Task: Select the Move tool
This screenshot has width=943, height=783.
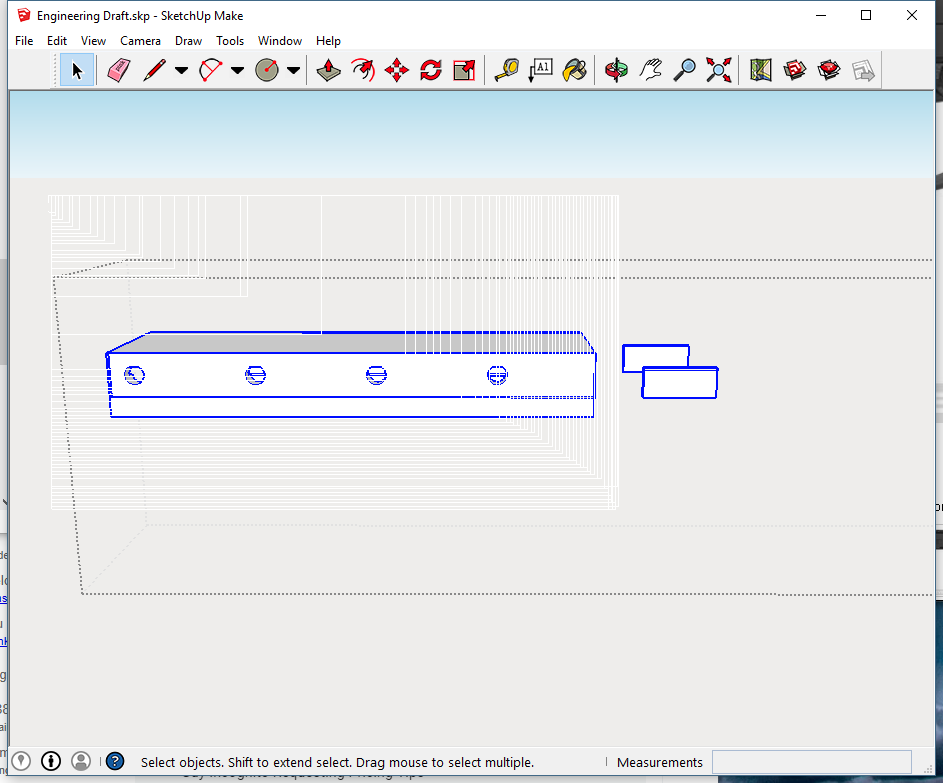Action: coord(397,70)
